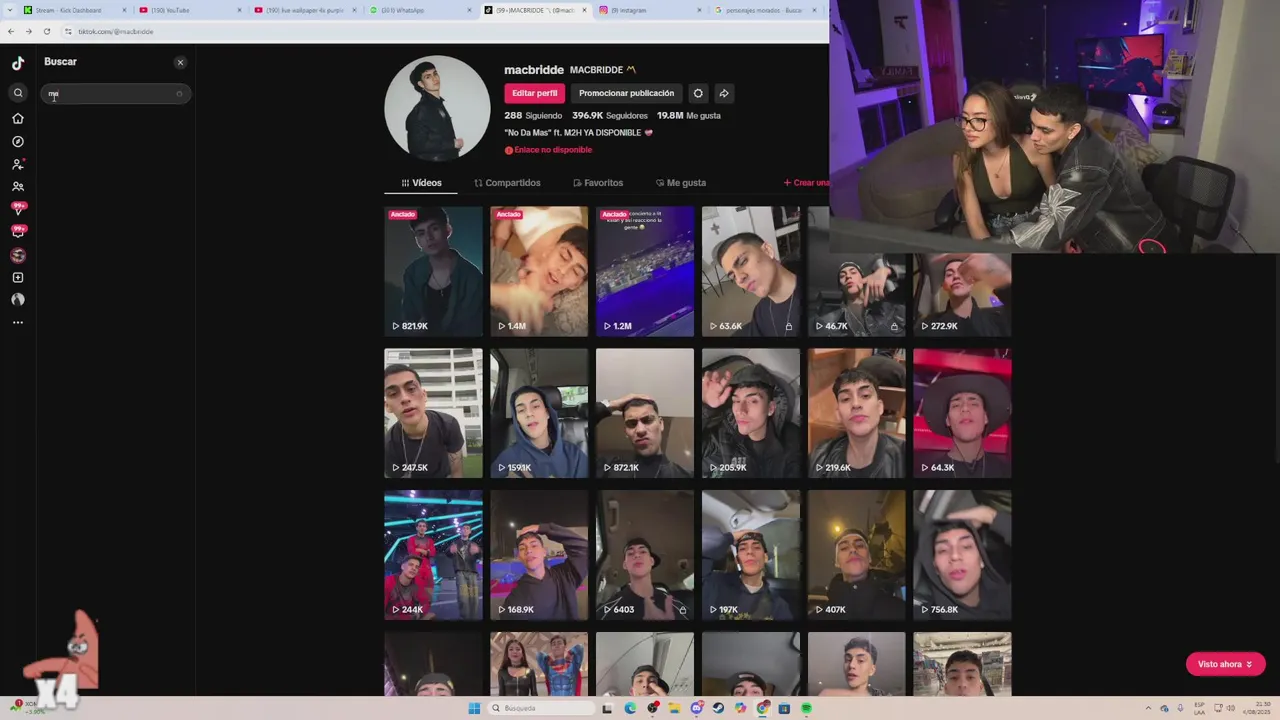The width and height of the screenshot is (1280, 720).
Task: Click Editar perfil button
Action: tap(534, 93)
